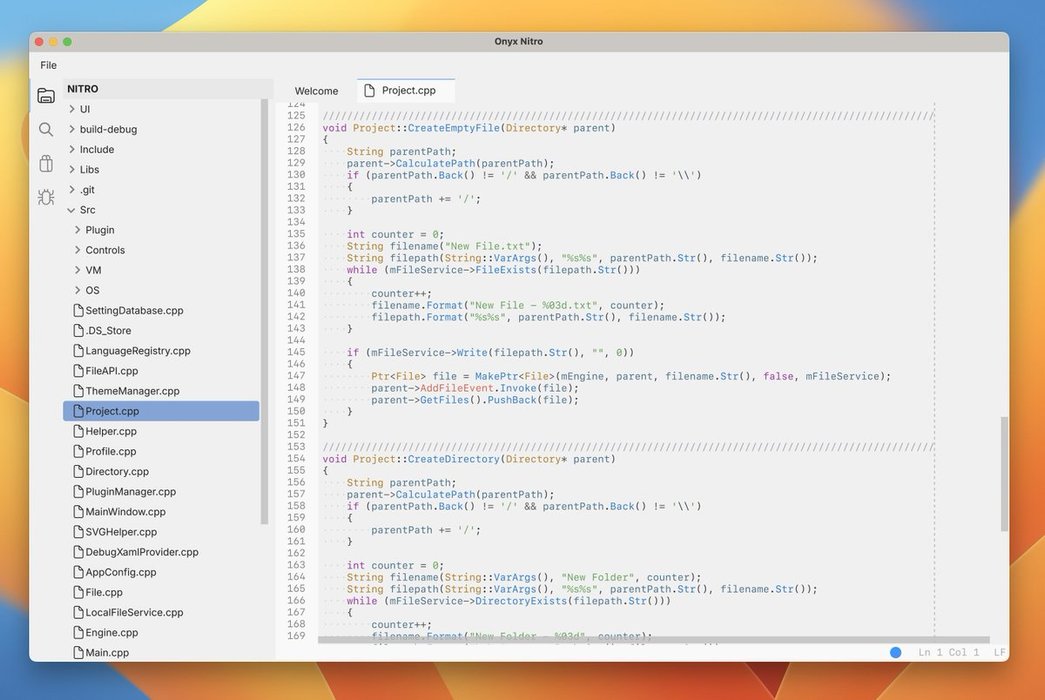Click file icon beside Directory.cpp

[x=78, y=471]
